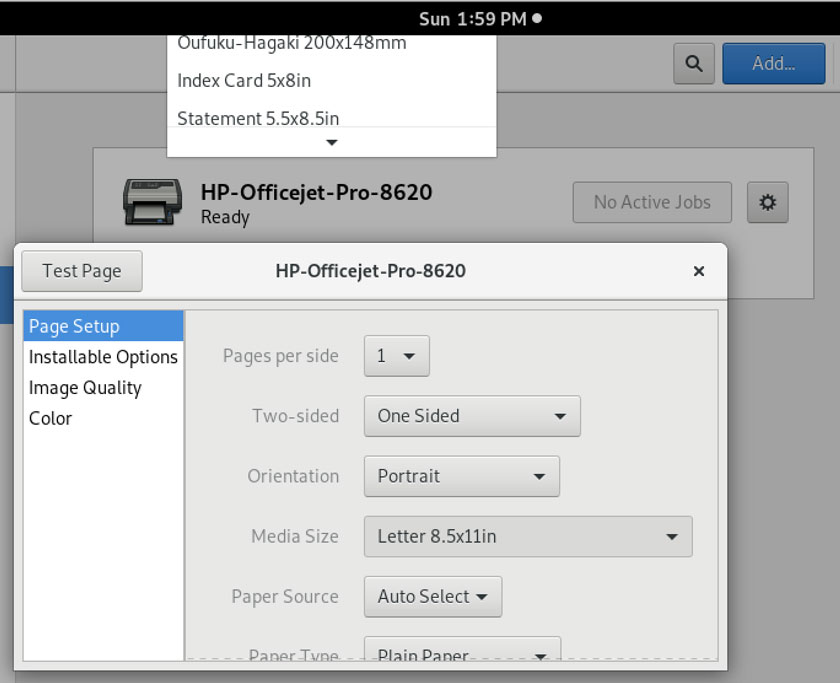Click the HP-Officejet-Pro-8620 printer name
Image resolution: width=840 pixels, height=683 pixels.
[316, 192]
